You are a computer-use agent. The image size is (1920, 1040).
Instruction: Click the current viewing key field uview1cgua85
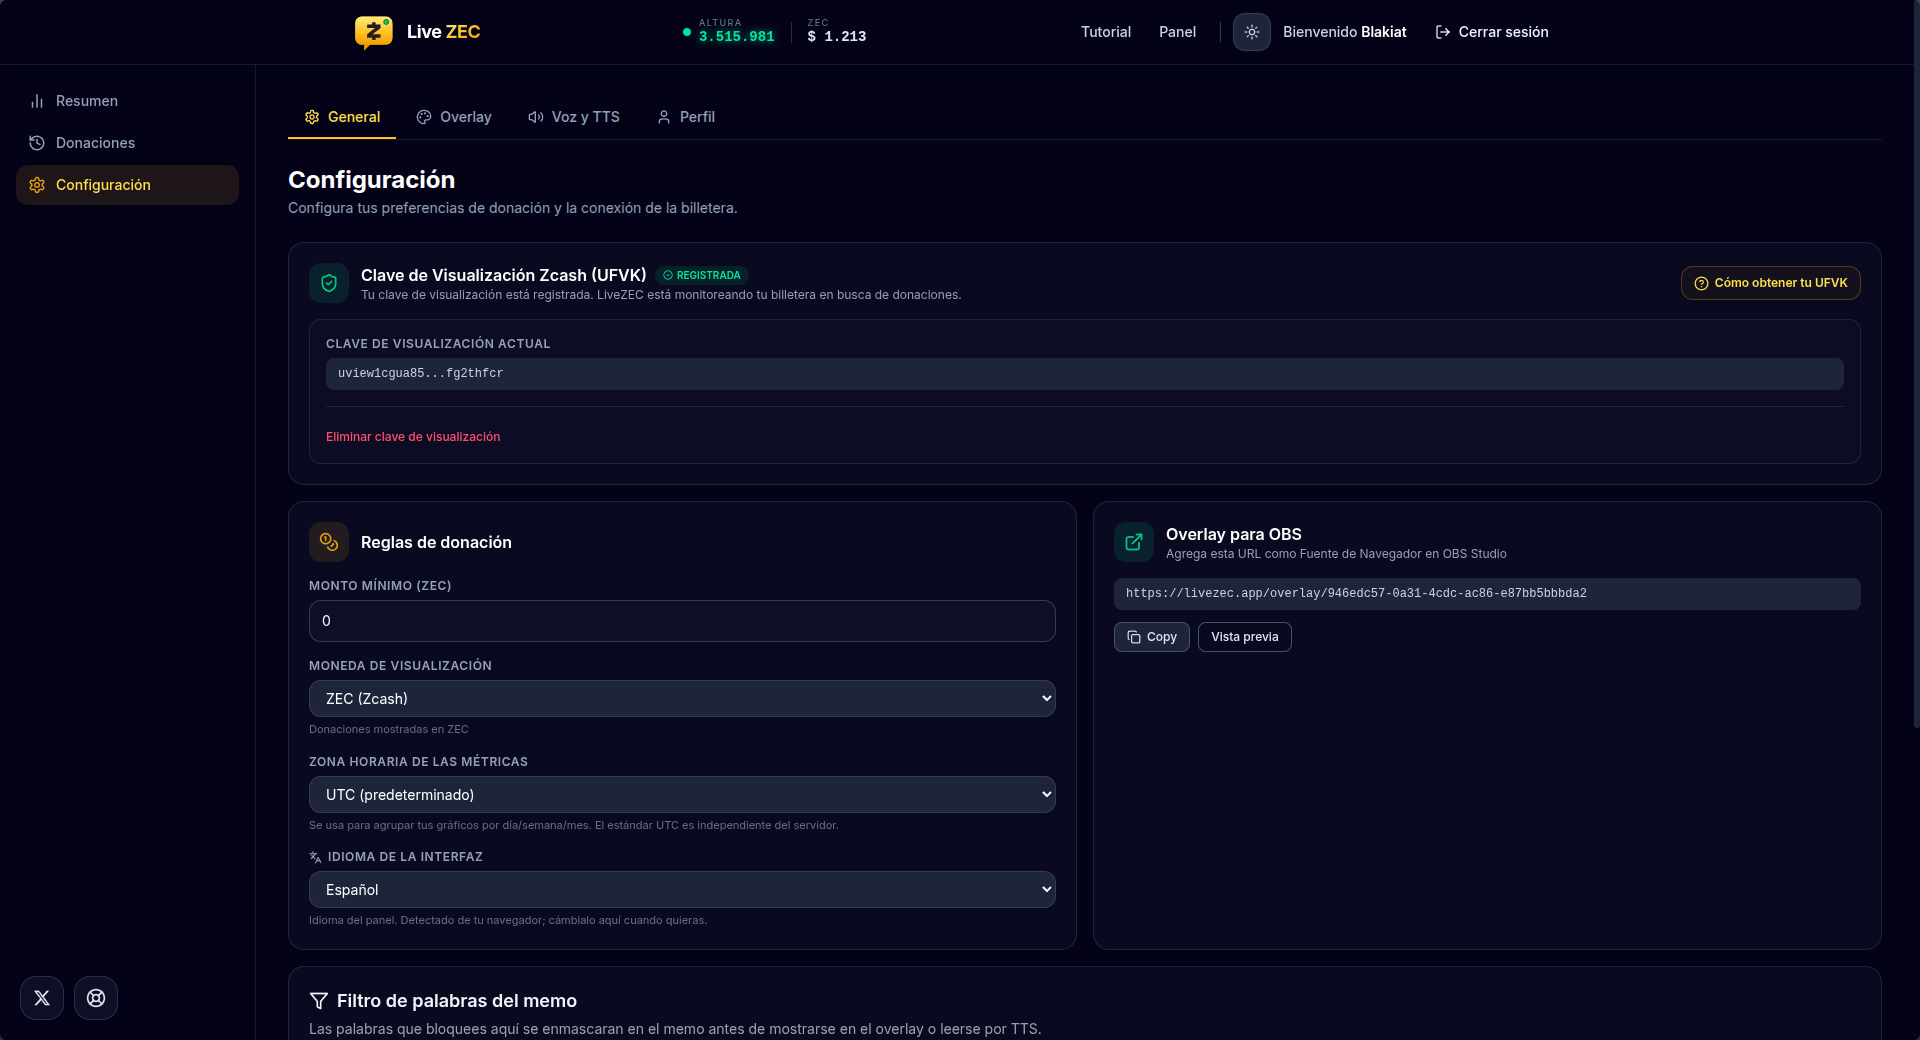pos(1085,374)
